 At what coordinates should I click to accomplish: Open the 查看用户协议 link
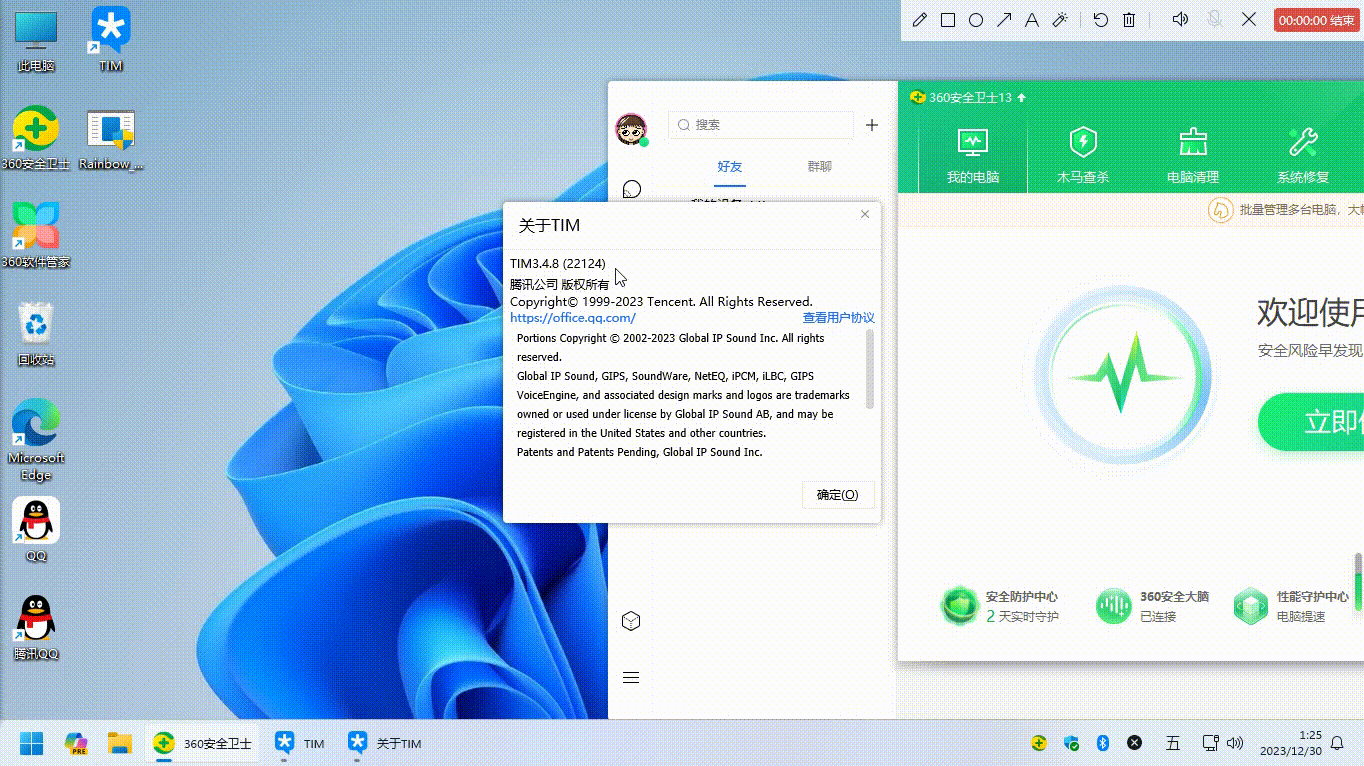(839, 318)
